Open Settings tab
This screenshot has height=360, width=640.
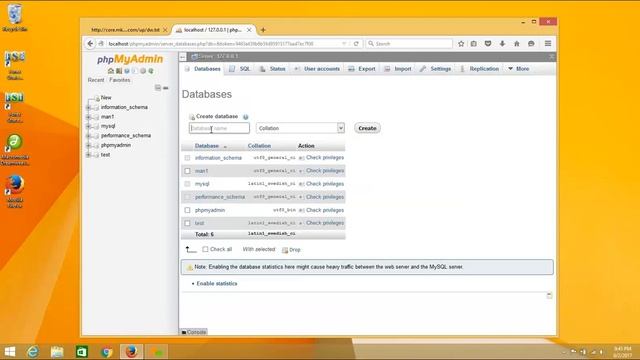pyautogui.click(x=436, y=69)
